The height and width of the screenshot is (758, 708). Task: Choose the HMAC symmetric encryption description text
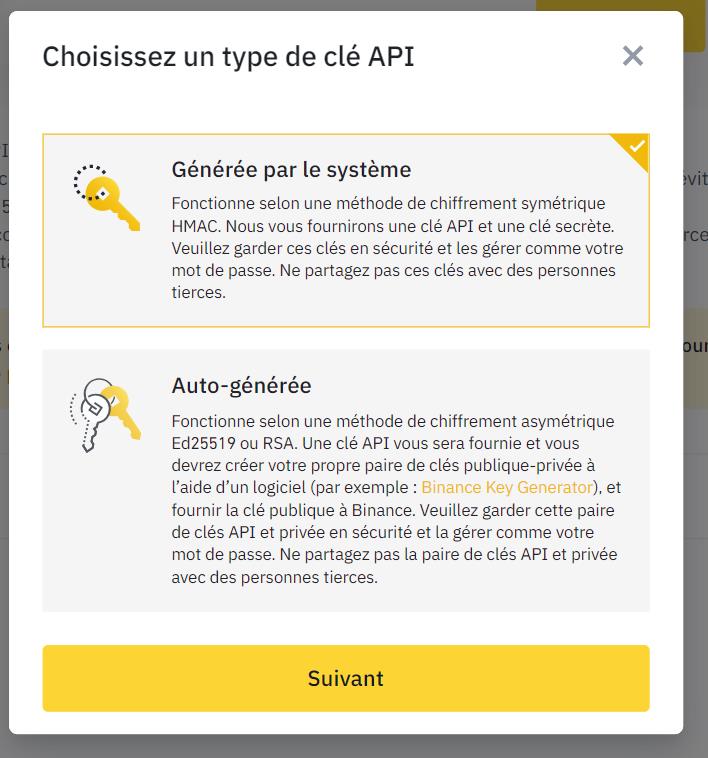click(393, 247)
